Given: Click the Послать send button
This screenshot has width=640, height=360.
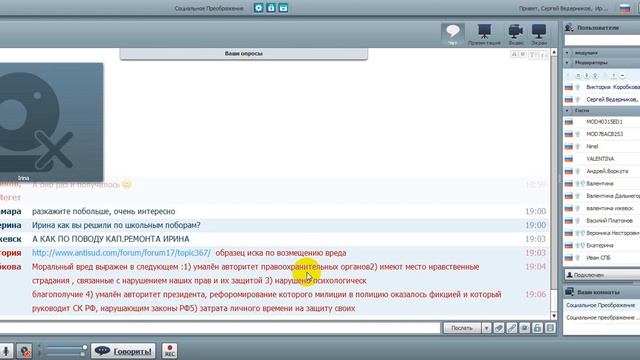Looking at the screenshot, I should coord(462,328).
